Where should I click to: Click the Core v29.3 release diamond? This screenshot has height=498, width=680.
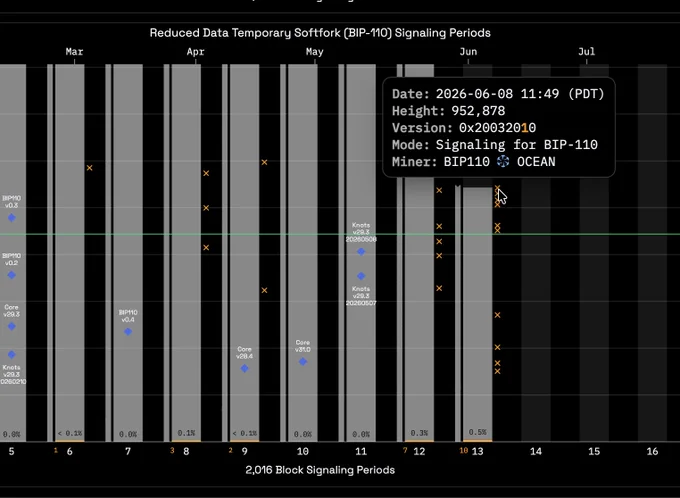pyautogui.click(x=12, y=326)
